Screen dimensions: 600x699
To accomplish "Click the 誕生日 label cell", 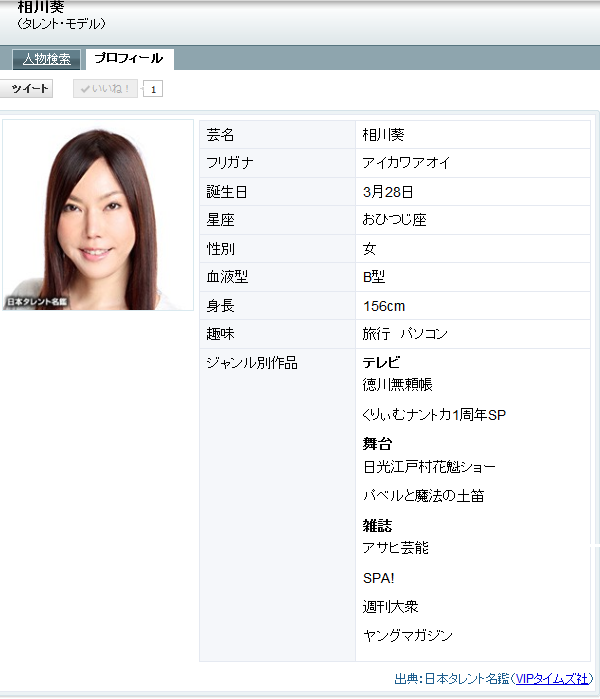I will (x=277, y=192).
